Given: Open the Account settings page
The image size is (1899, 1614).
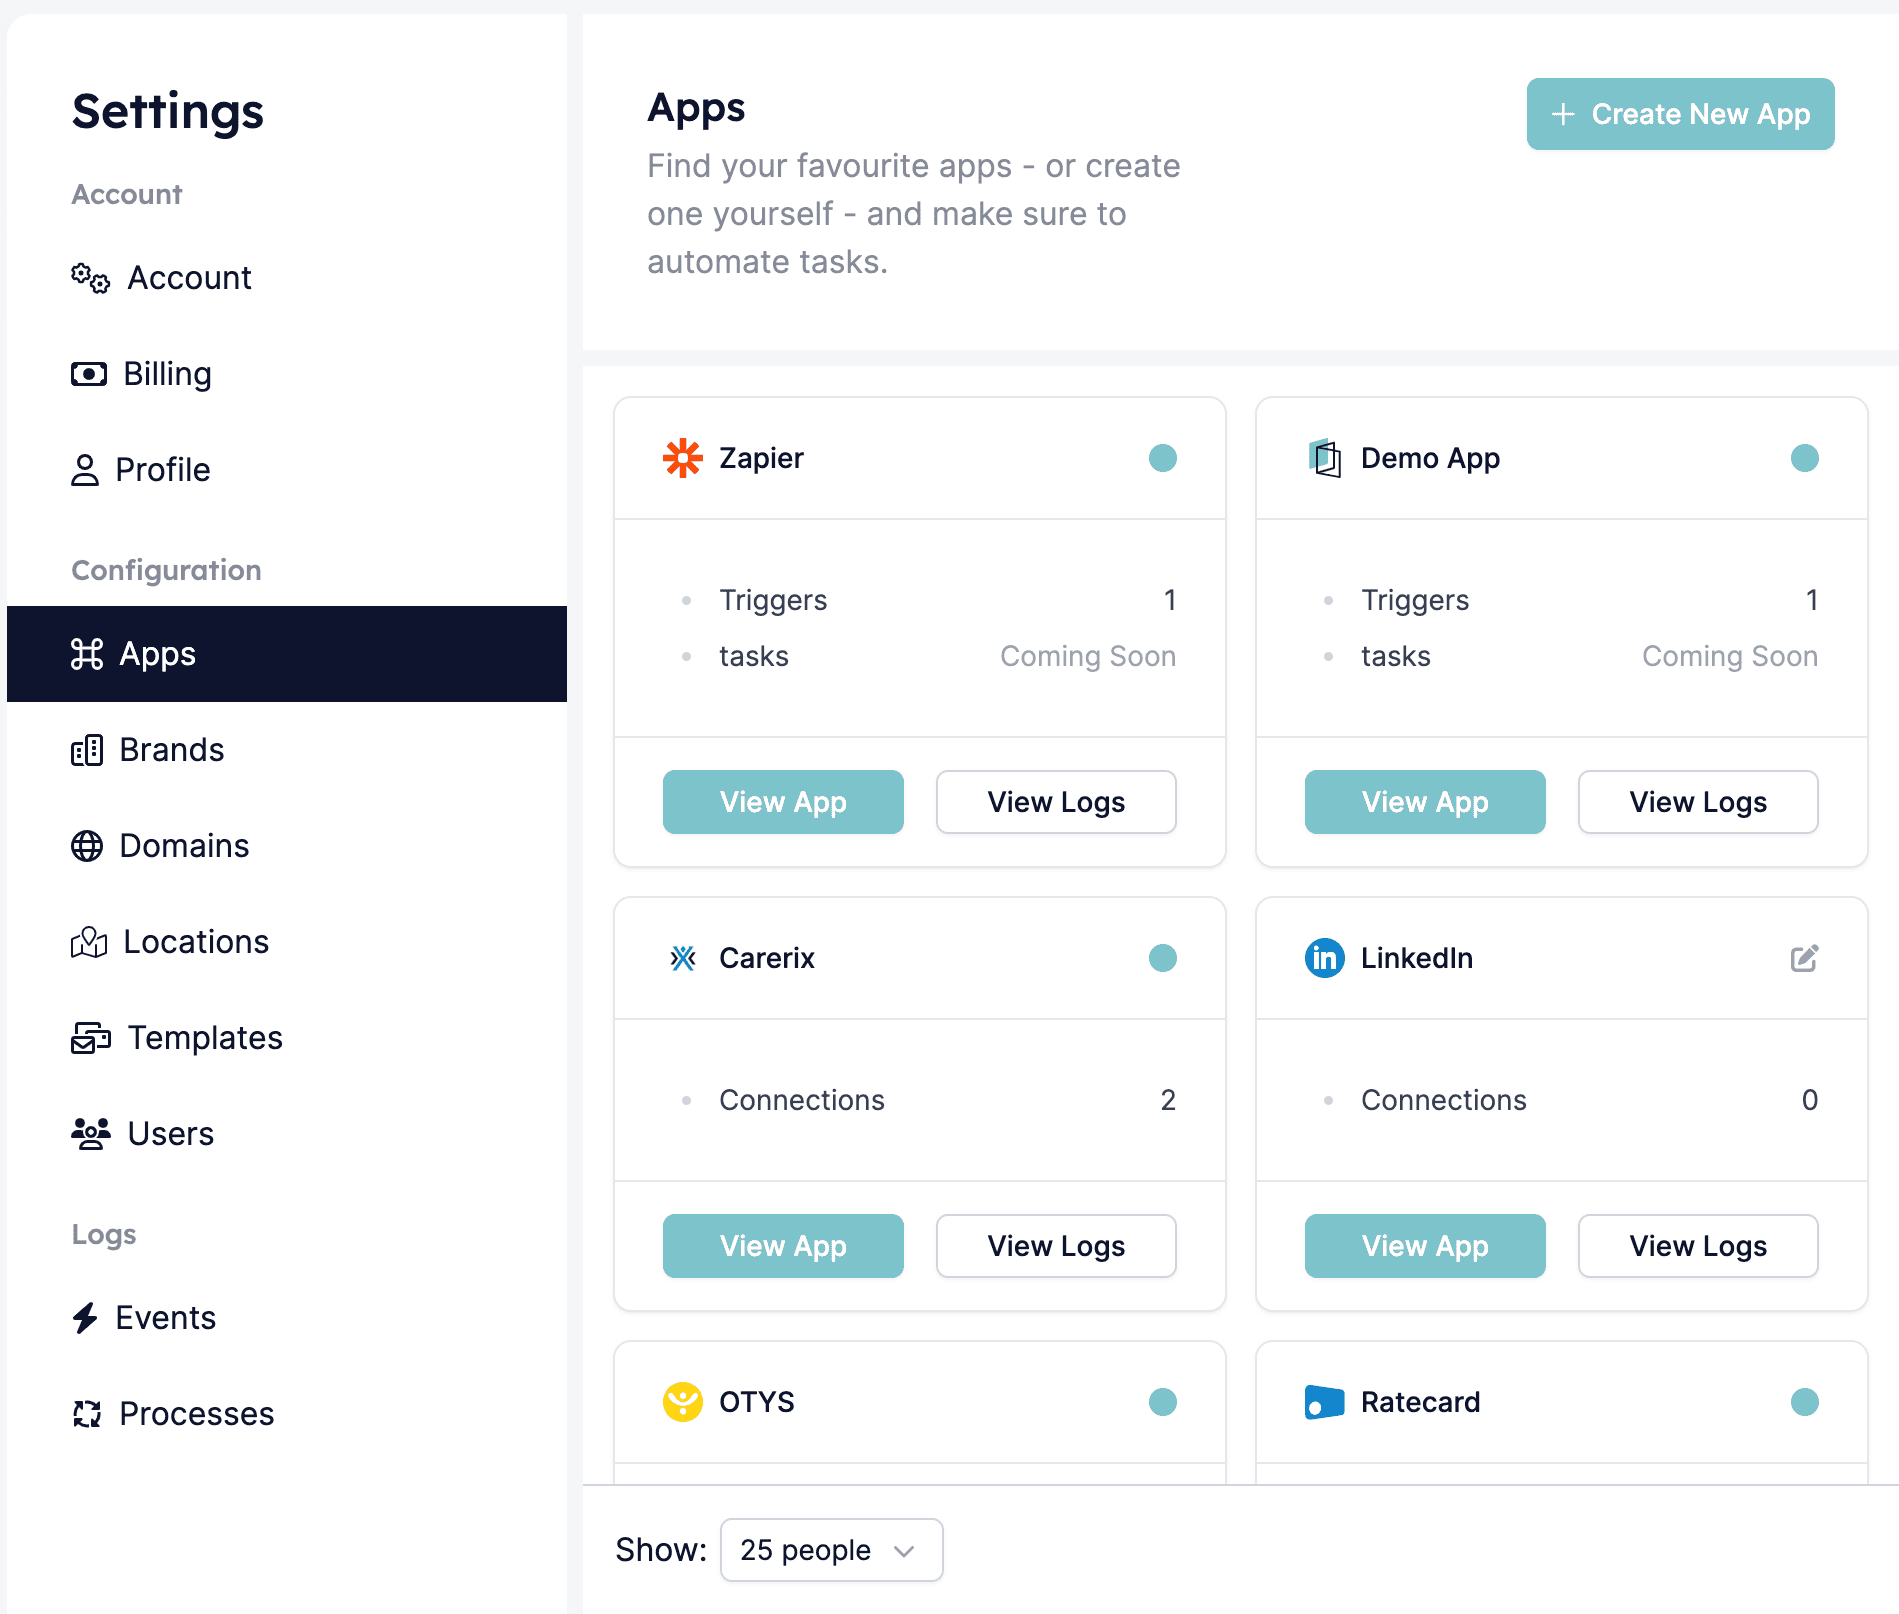Looking at the screenshot, I should click(287, 278).
